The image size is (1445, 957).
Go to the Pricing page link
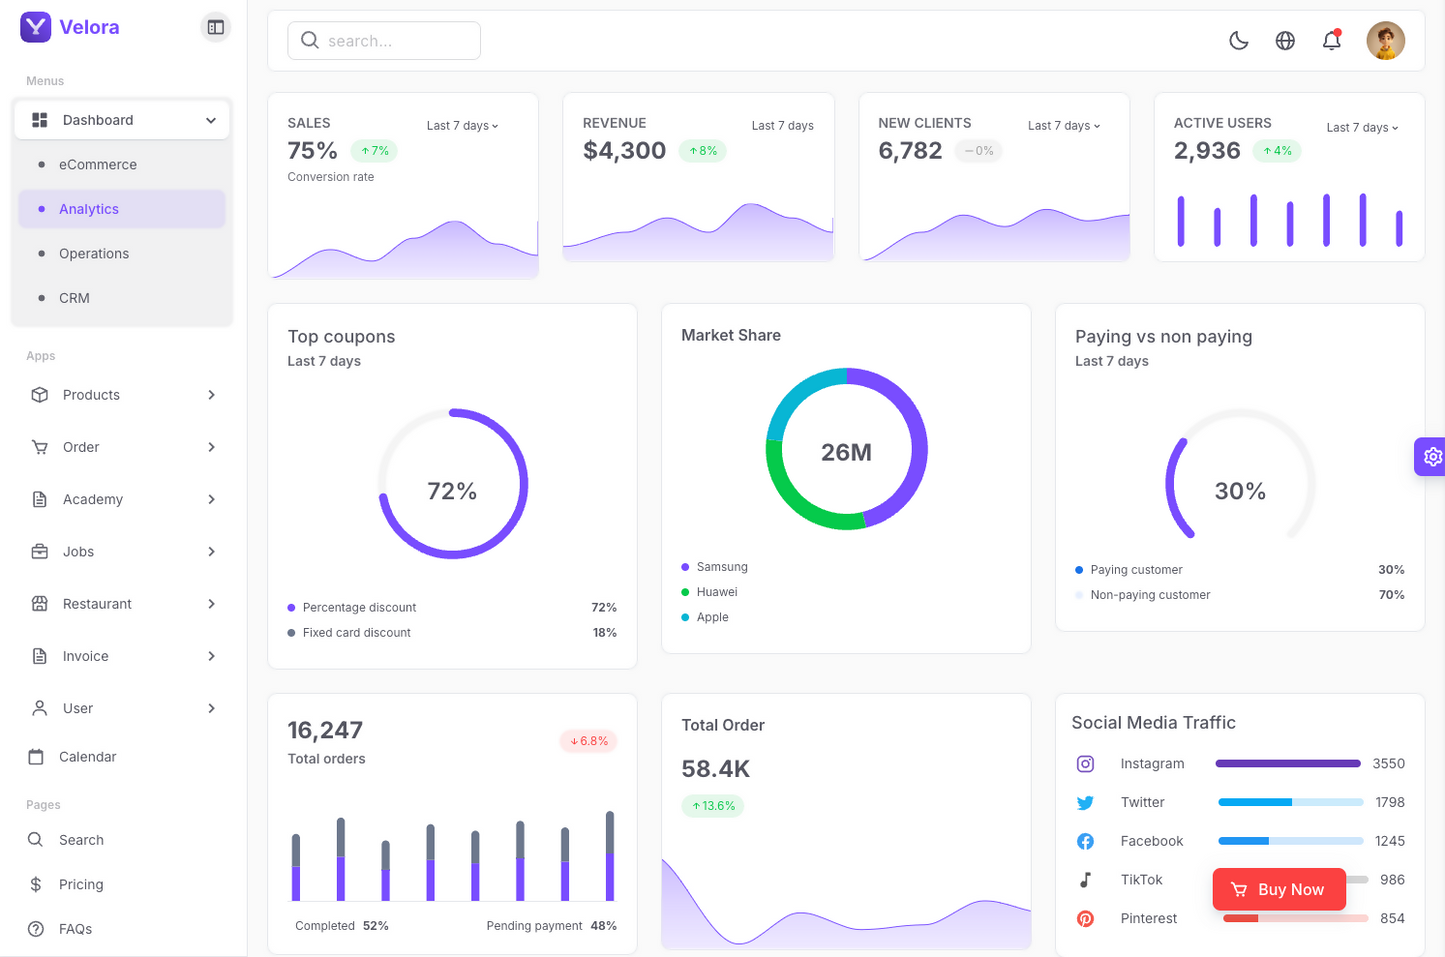80,885
